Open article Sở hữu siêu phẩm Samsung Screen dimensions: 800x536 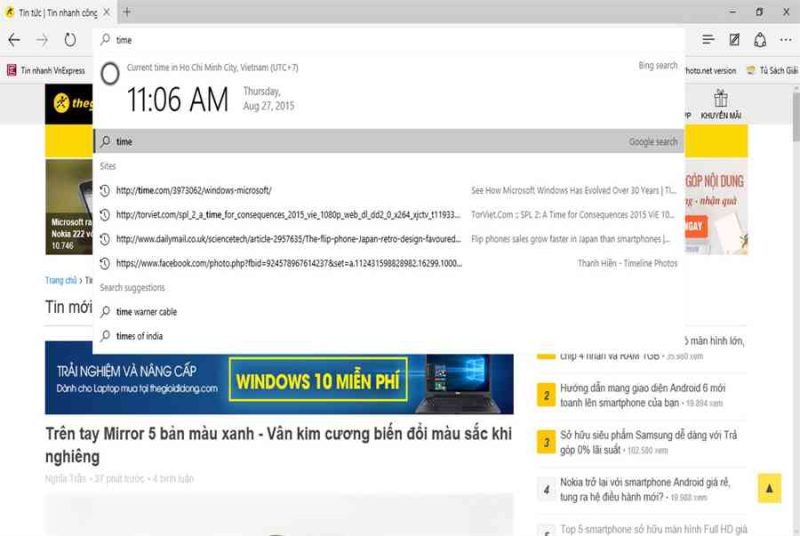tap(648, 442)
